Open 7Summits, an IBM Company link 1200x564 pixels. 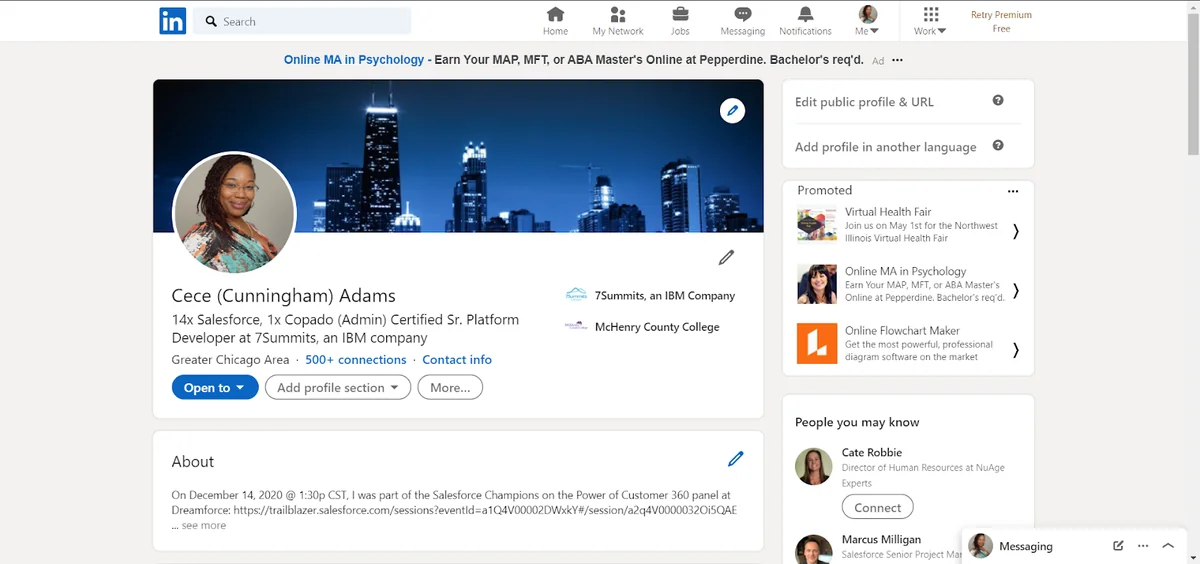click(x=650, y=296)
